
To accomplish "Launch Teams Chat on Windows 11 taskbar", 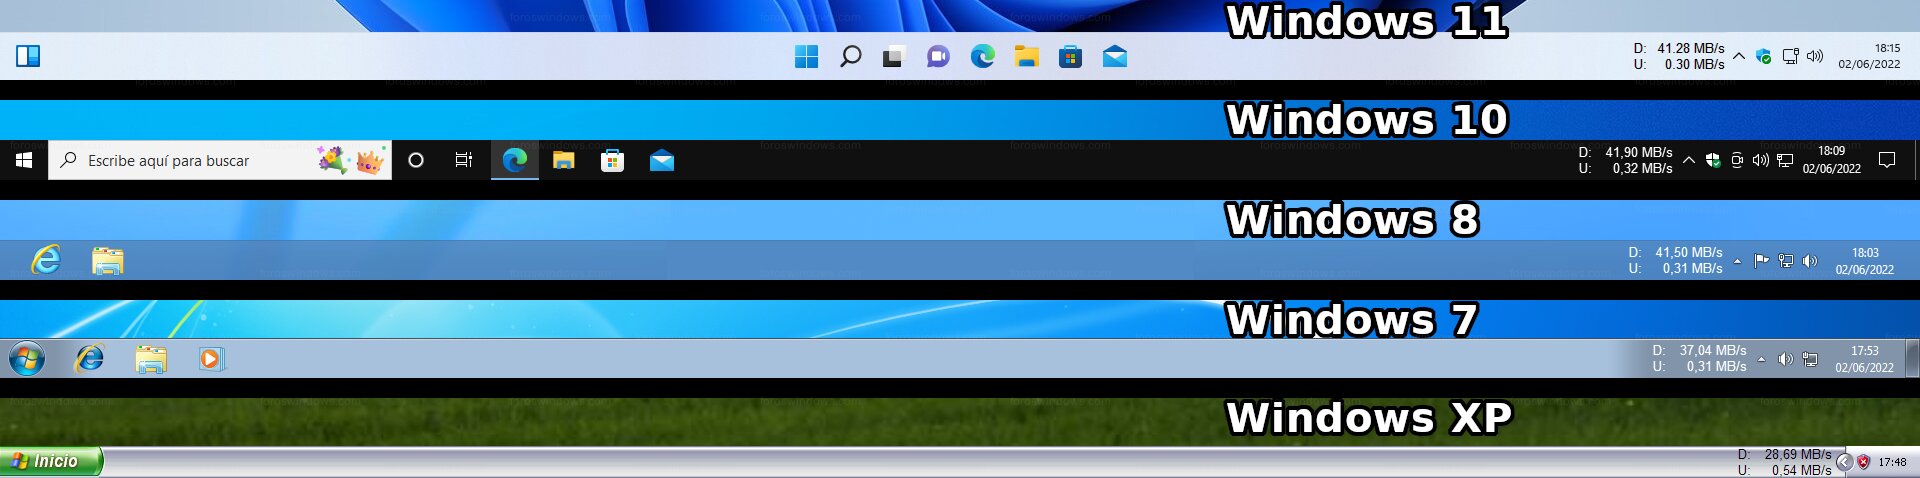I will [x=938, y=57].
